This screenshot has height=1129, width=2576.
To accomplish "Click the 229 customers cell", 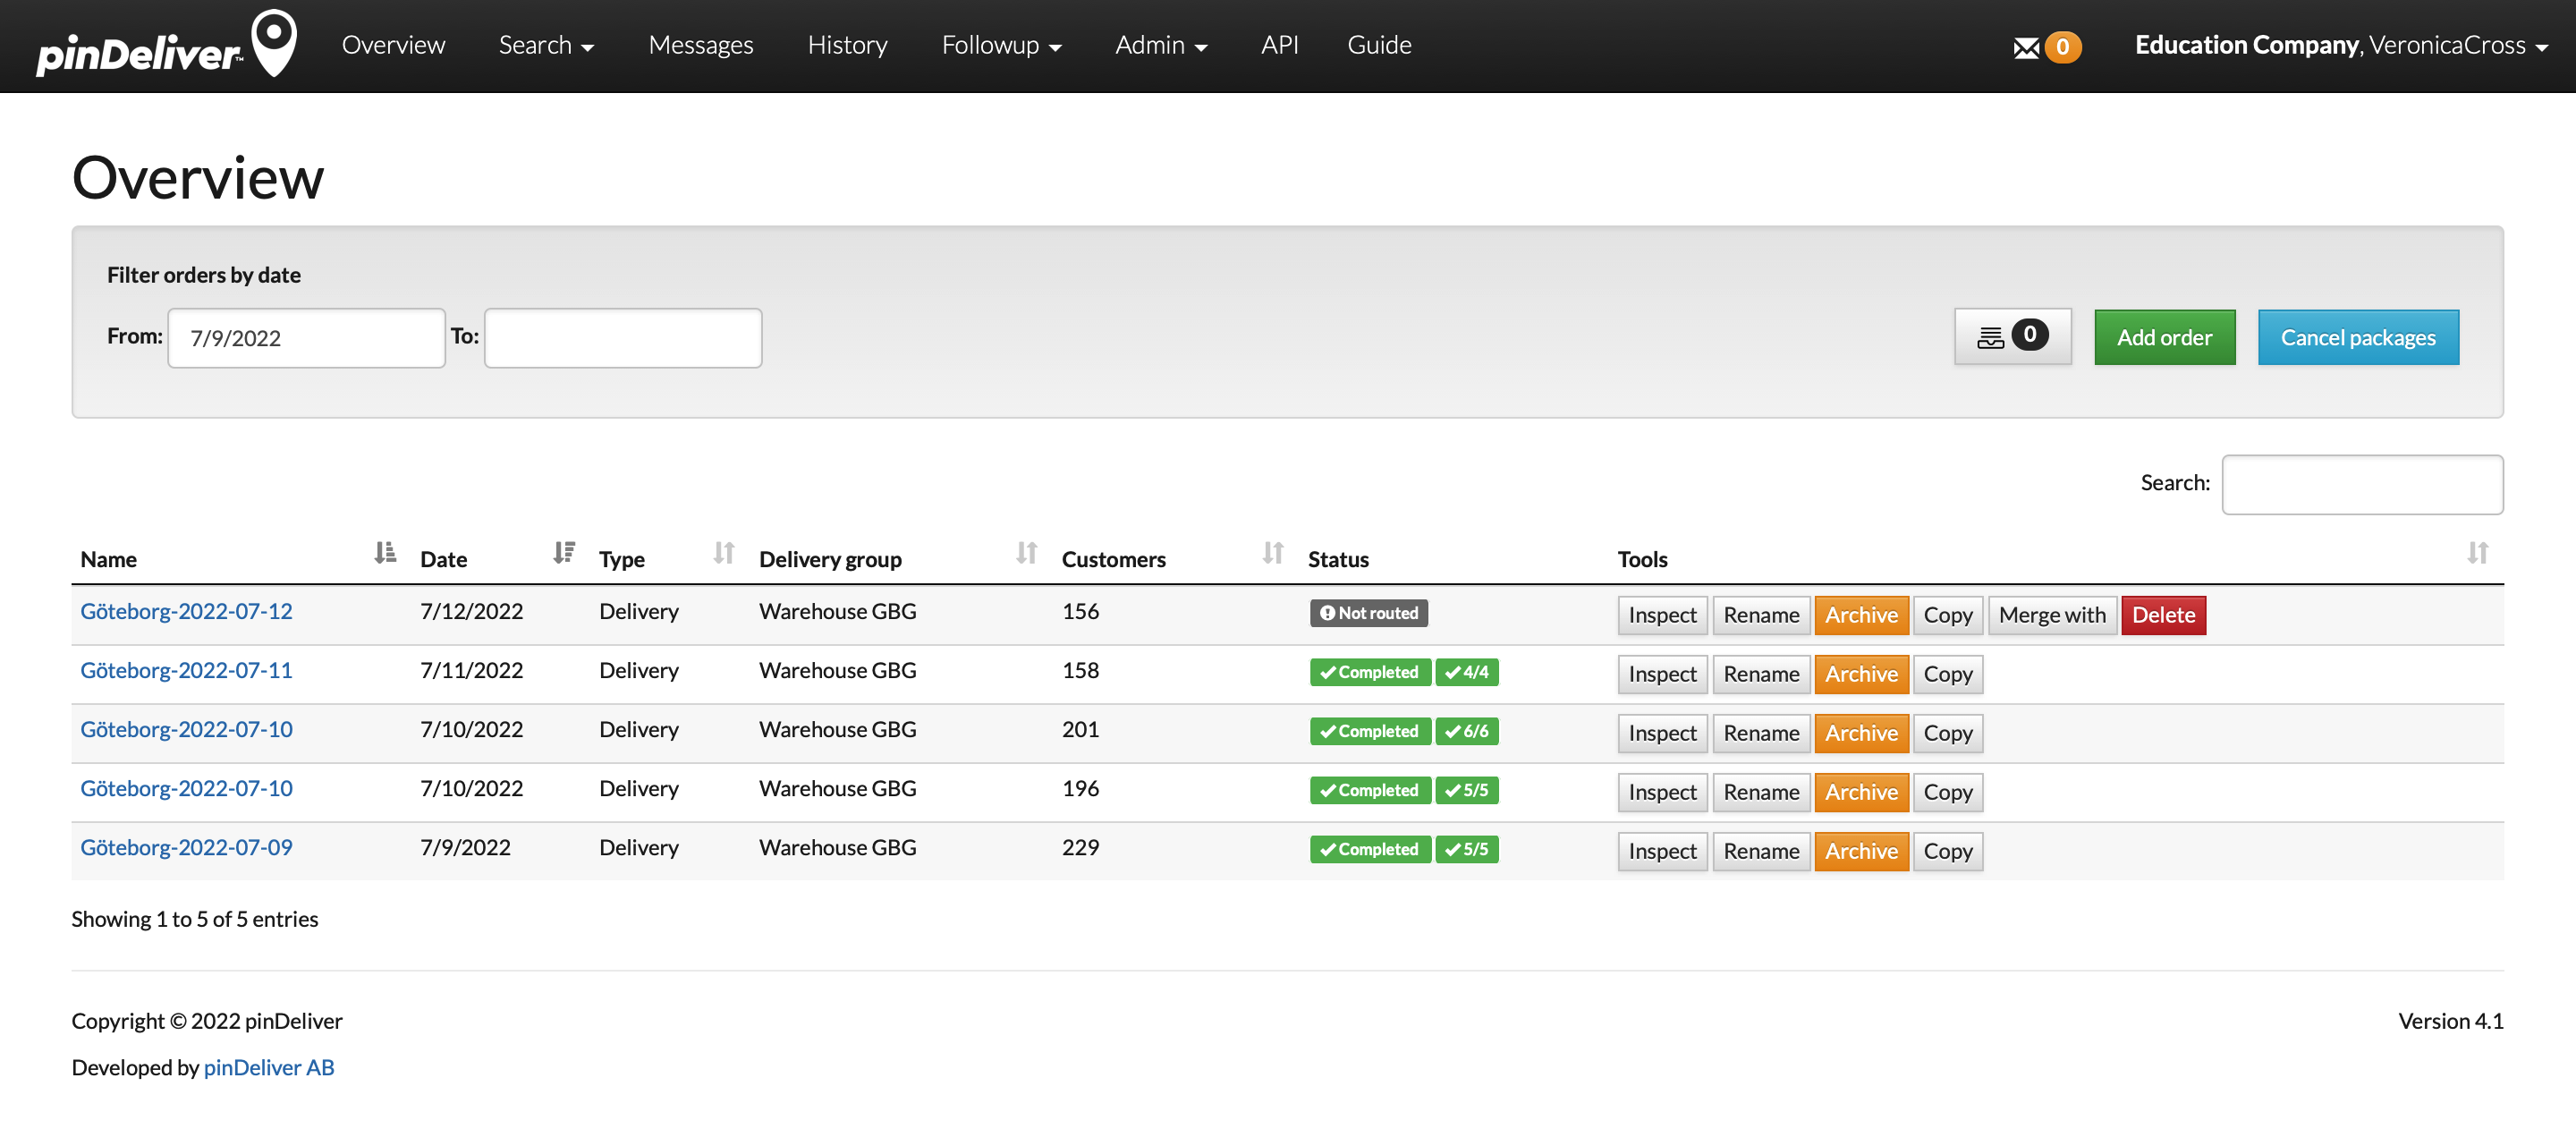I will 1080,847.
